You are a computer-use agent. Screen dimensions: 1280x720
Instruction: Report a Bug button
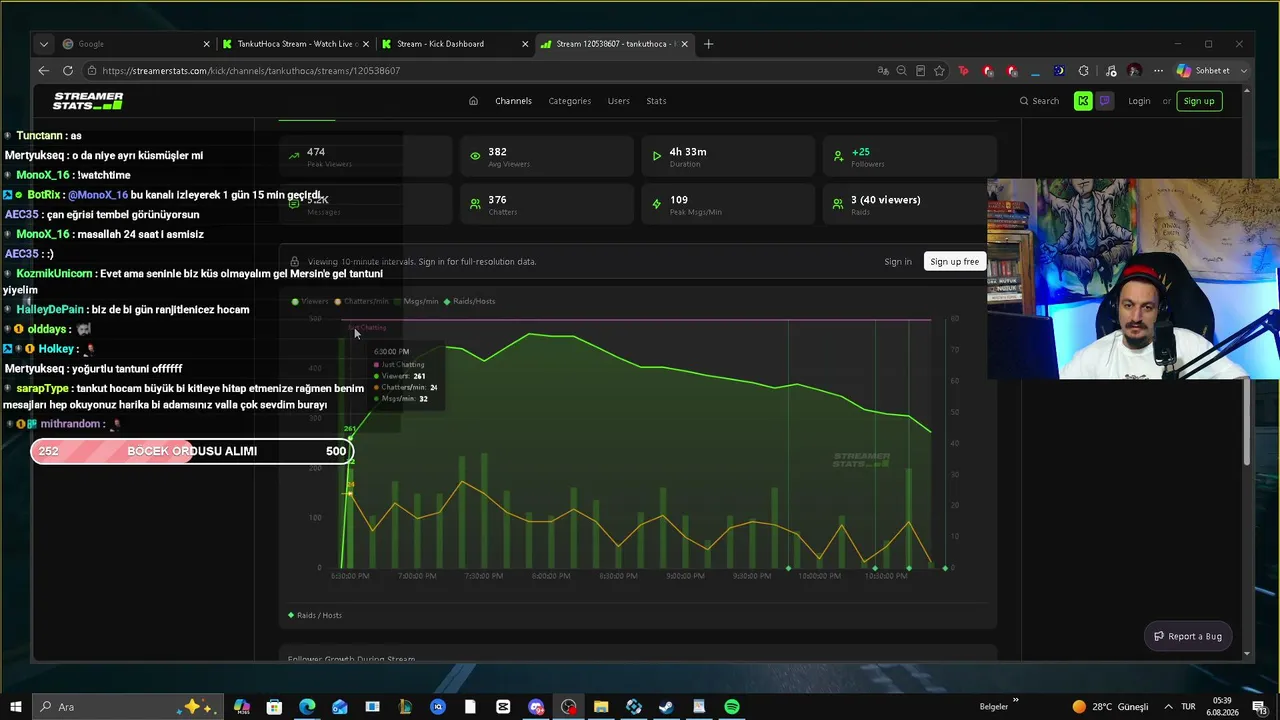point(1188,636)
